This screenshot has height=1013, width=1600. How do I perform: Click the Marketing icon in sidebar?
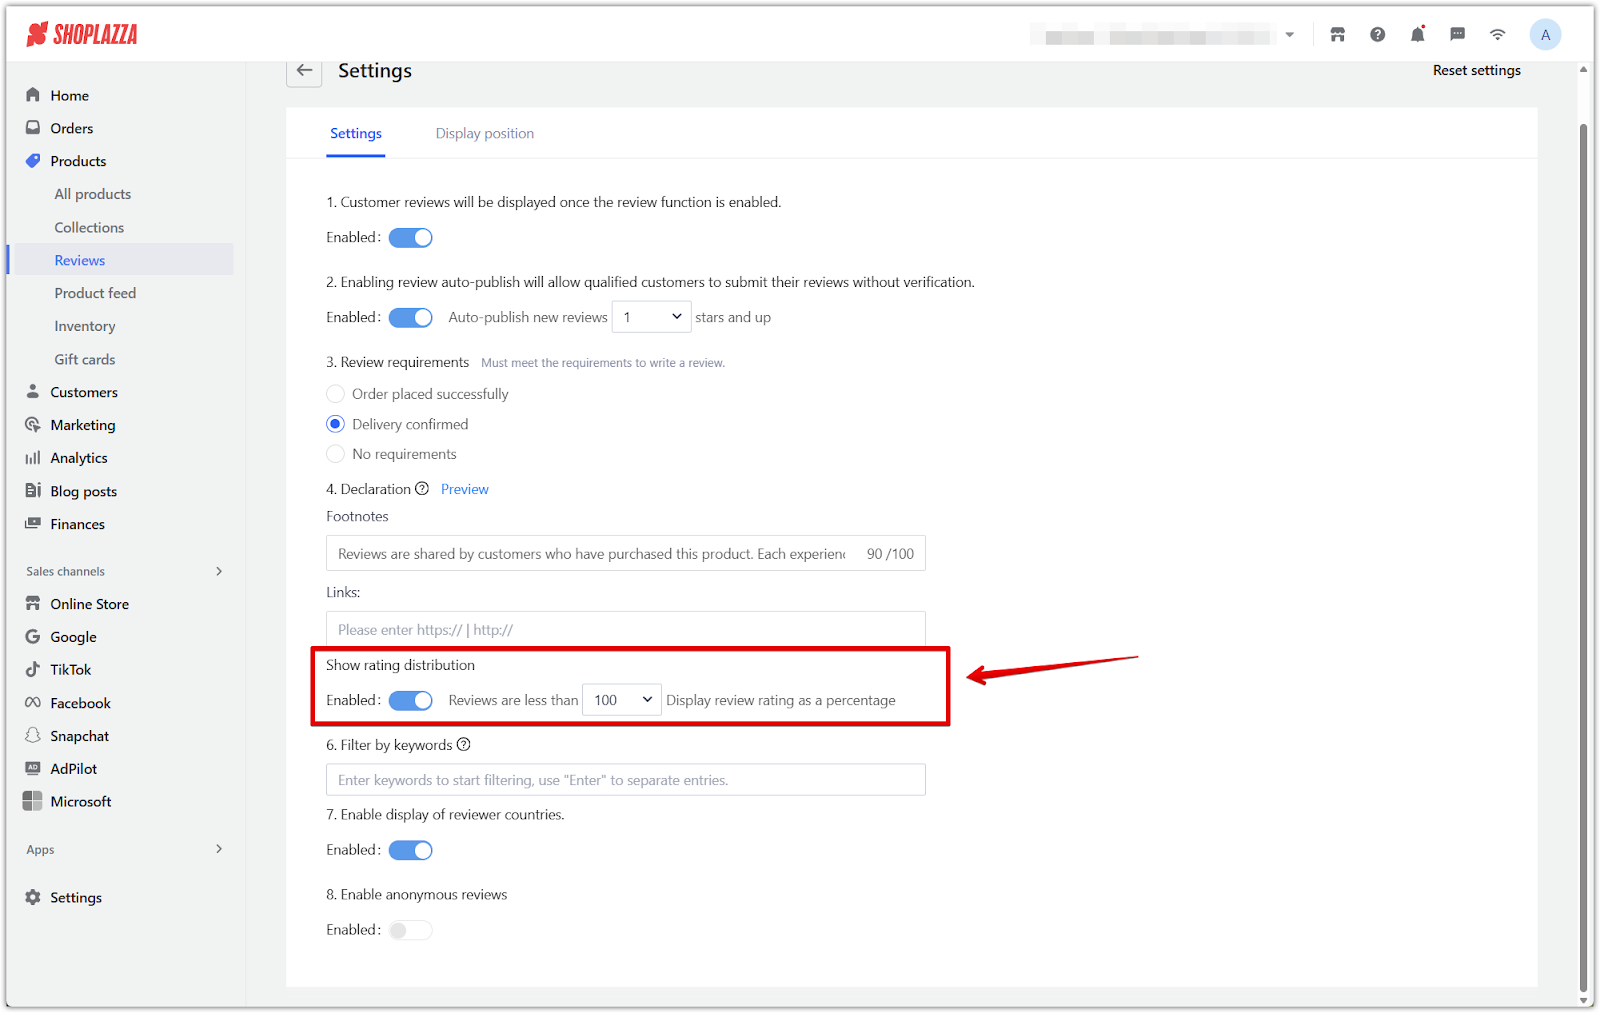click(x=33, y=425)
